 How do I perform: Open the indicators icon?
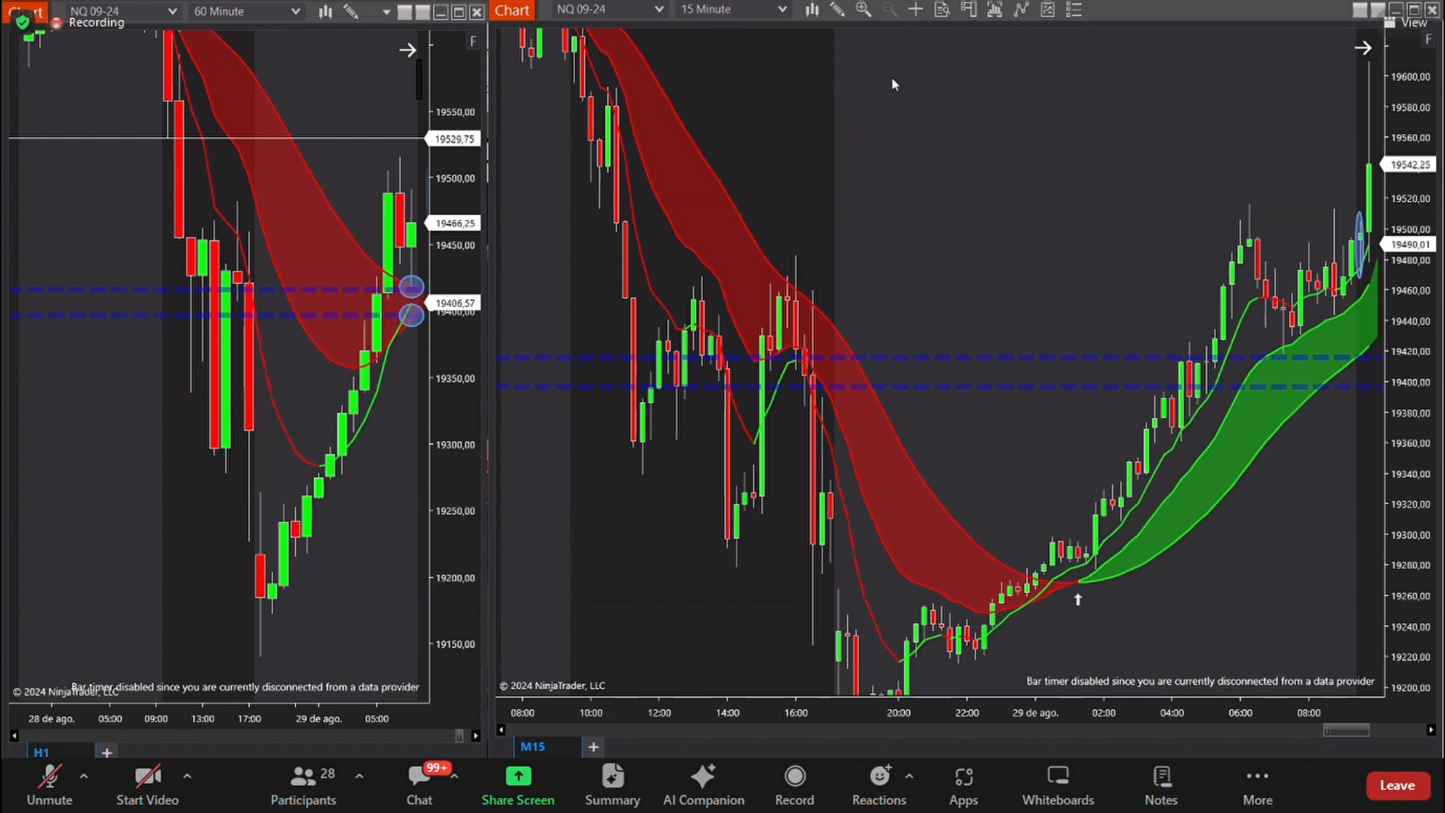995,10
